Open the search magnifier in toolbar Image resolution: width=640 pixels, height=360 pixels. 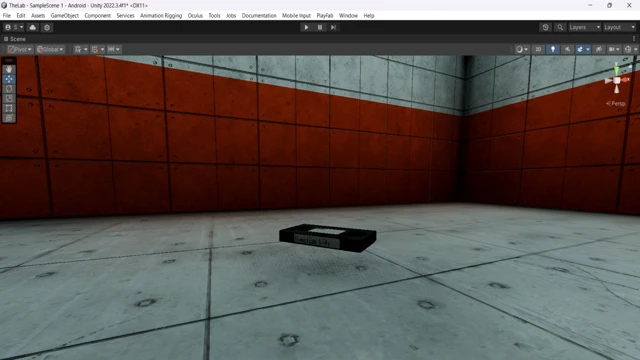point(560,27)
